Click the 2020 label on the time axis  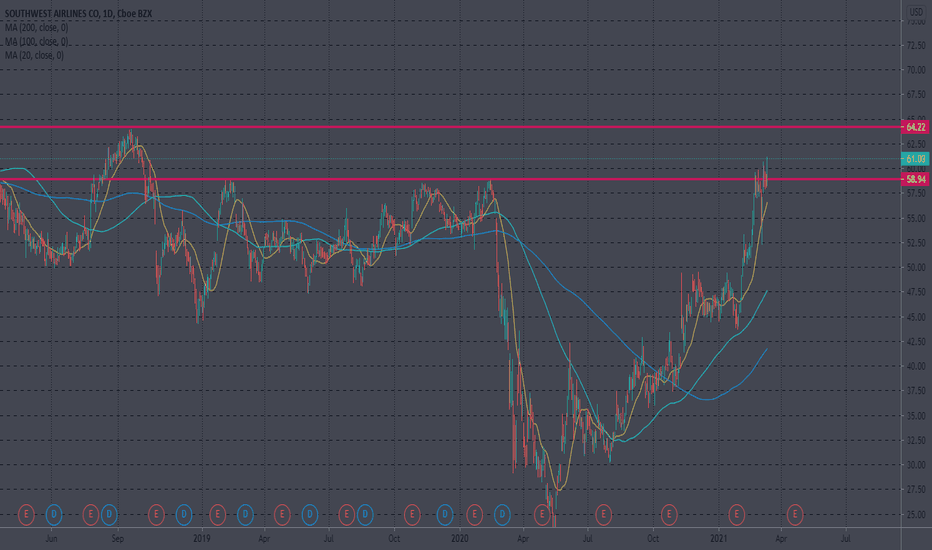pos(460,539)
